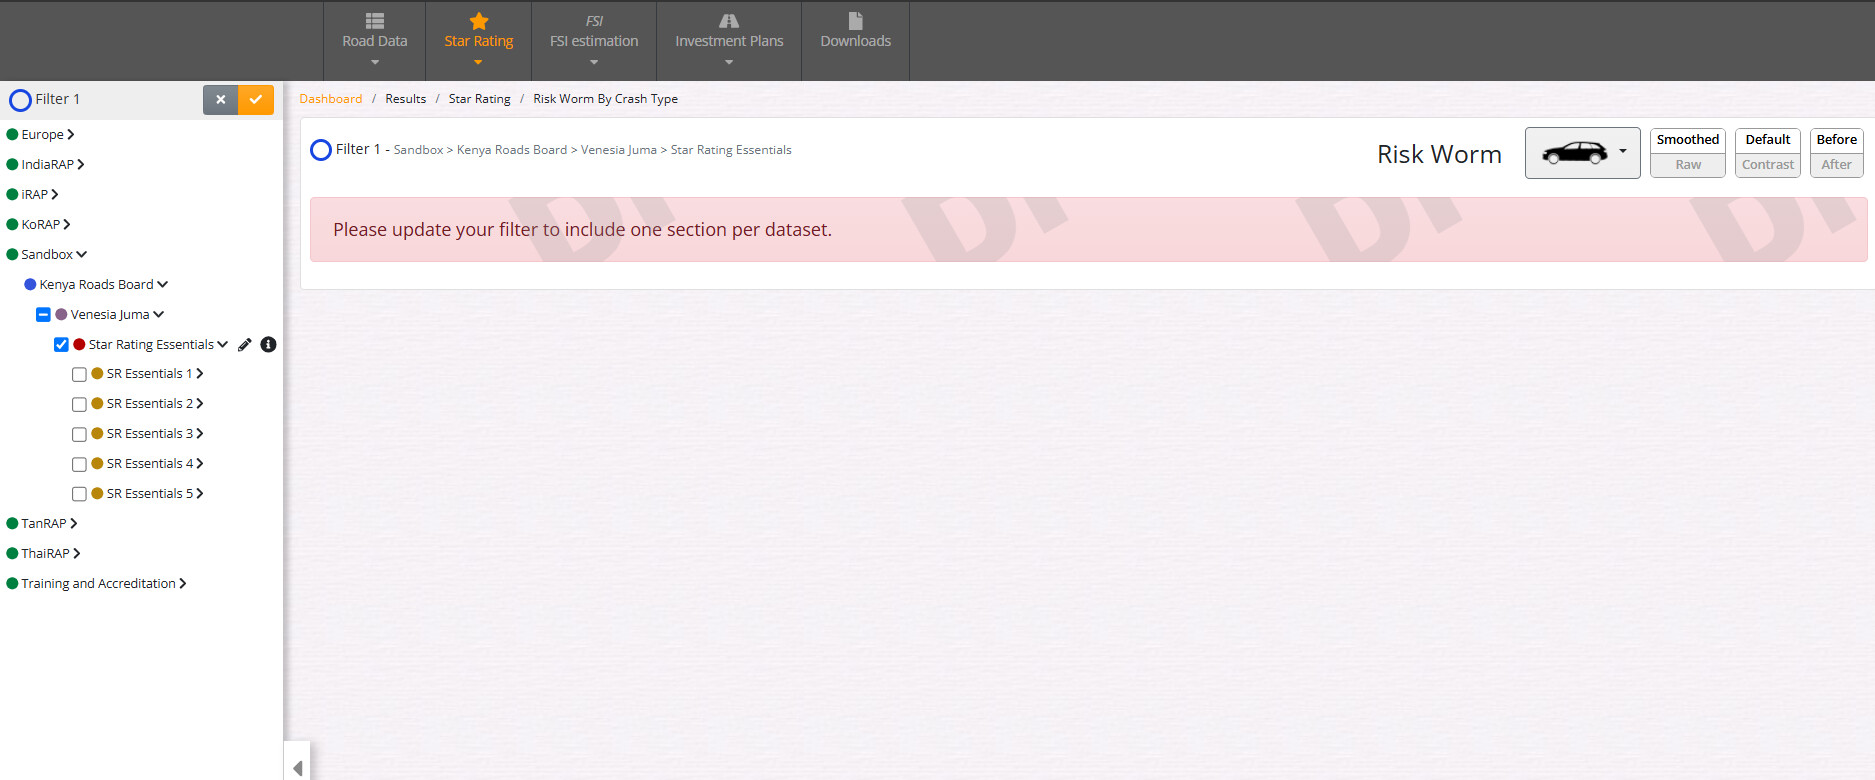Open the FSI estimation menu
The height and width of the screenshot is (780, 1875).
(594, 40)
